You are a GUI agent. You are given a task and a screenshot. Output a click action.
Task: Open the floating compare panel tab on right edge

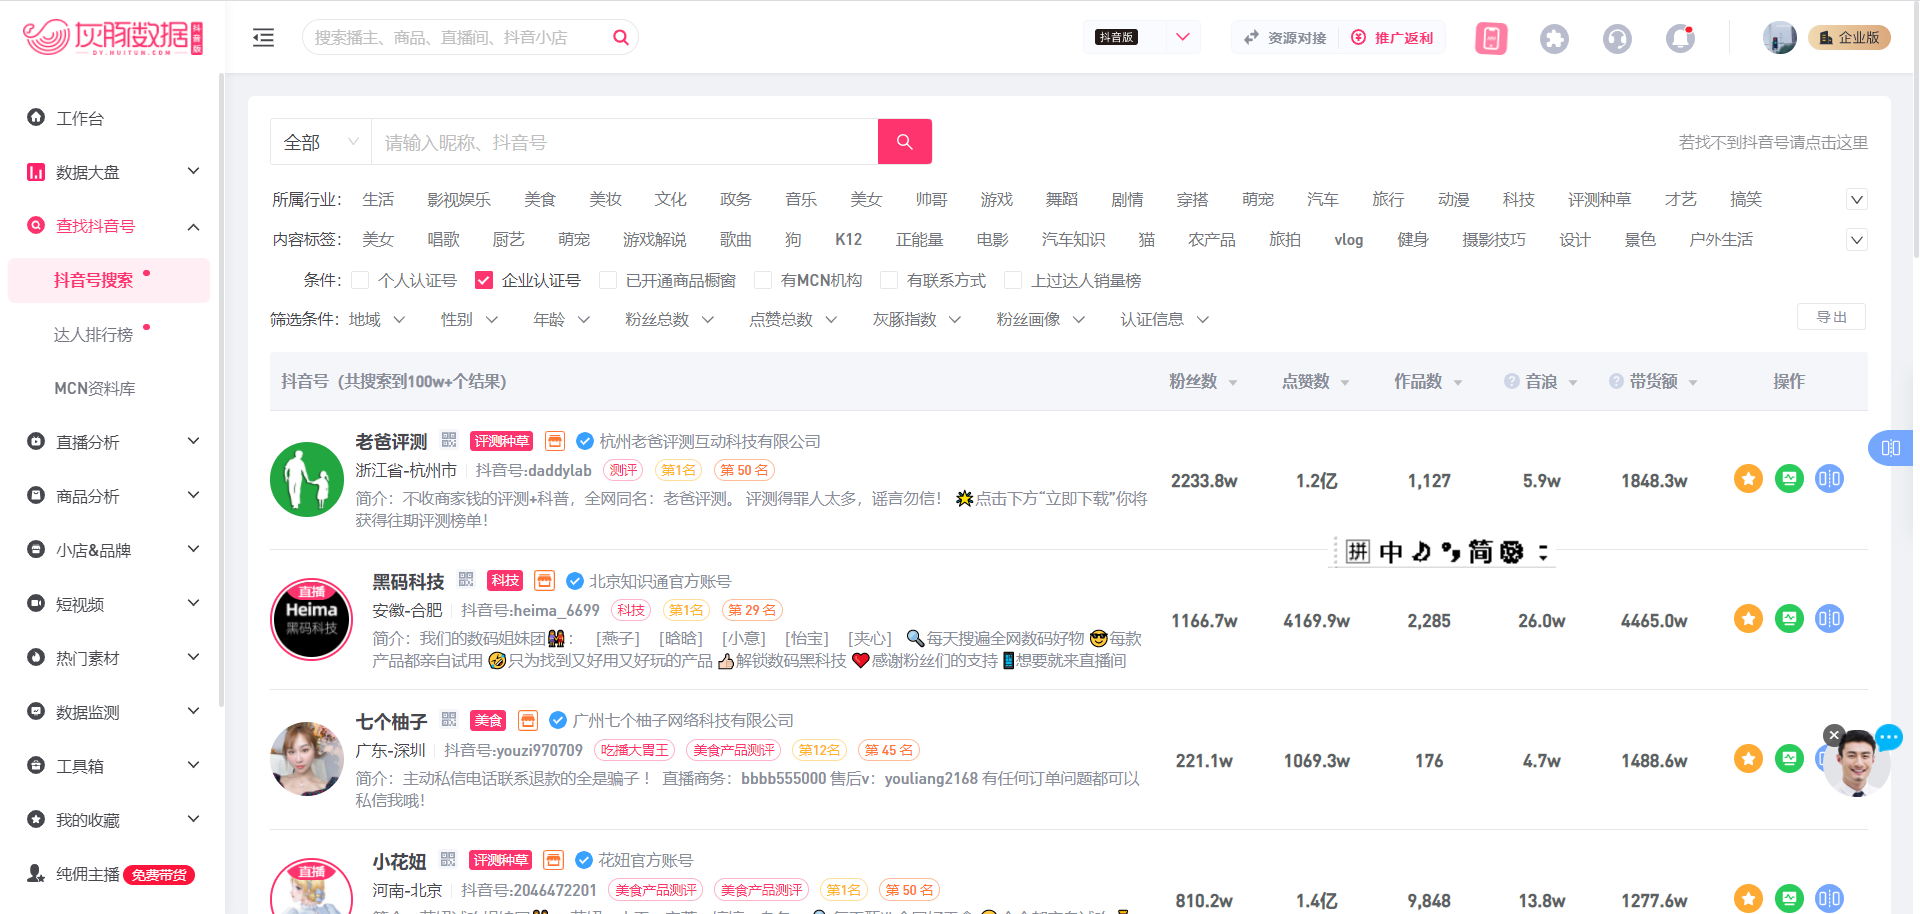[x=1891, y=448]
